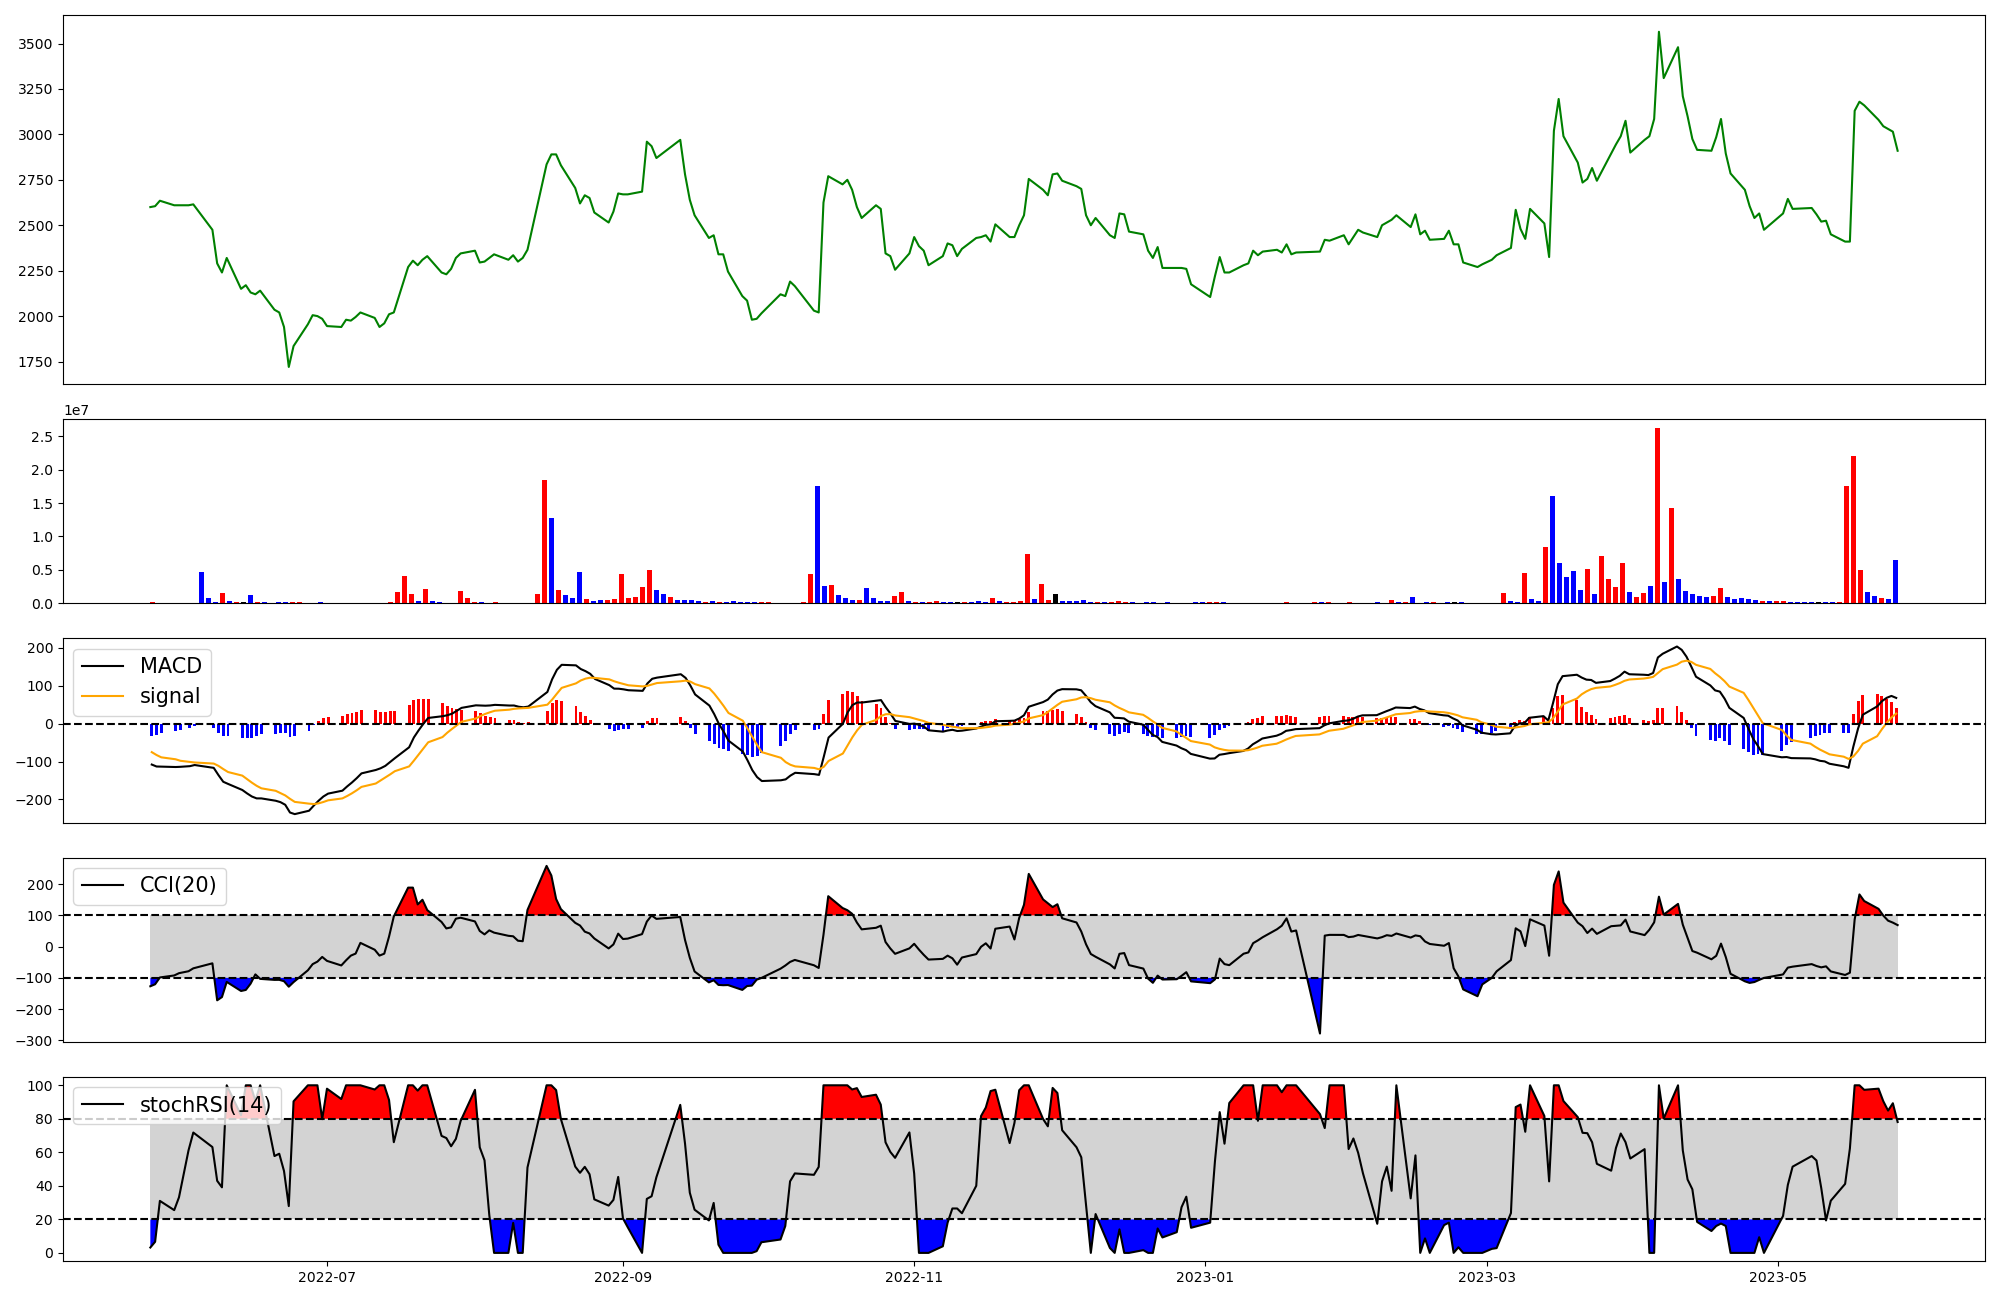This screenshot has width=2000, height=1300.
Task: Click the 3500 price axis label
Action: click(36, 44)
